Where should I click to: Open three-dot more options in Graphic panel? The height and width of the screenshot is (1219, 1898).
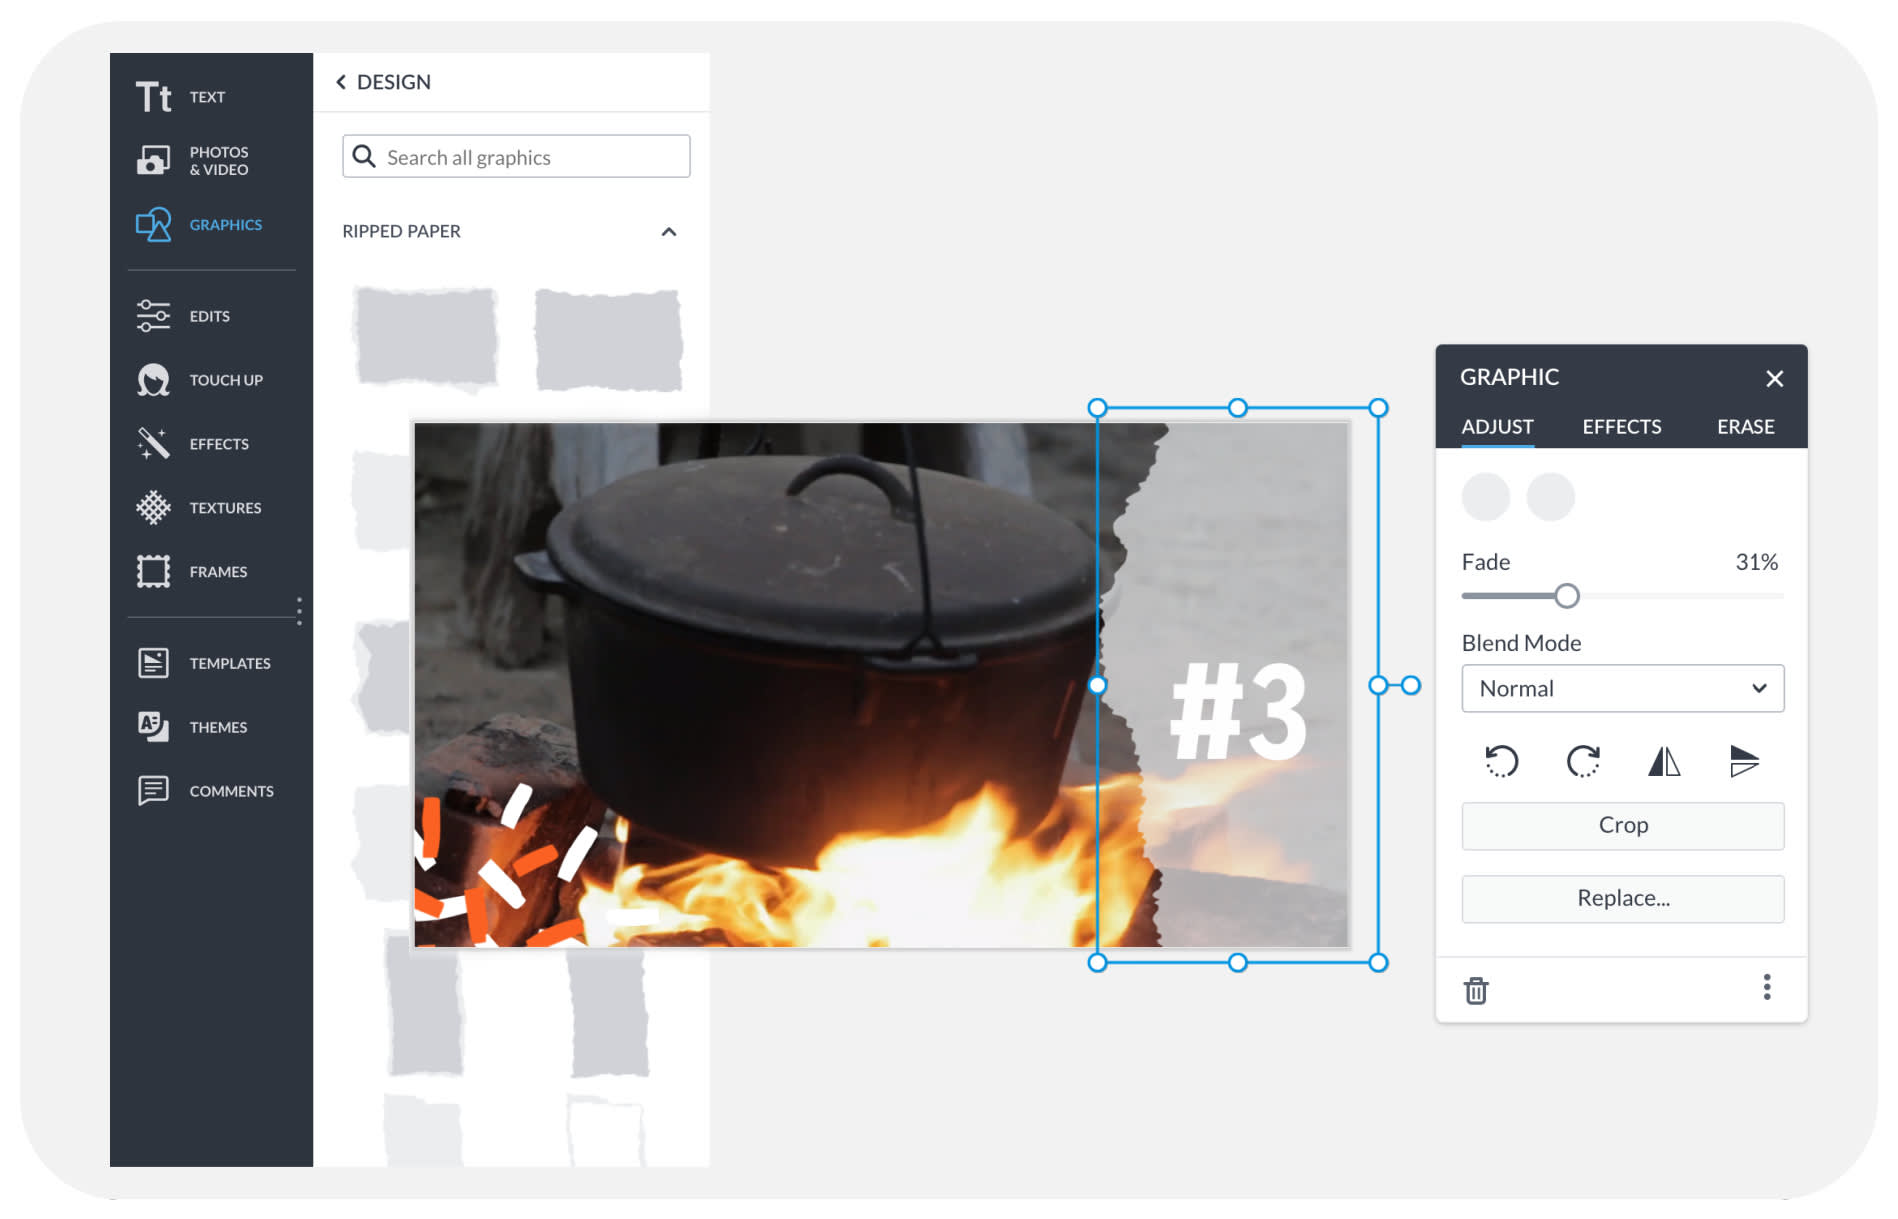(x=1767, y=987)
